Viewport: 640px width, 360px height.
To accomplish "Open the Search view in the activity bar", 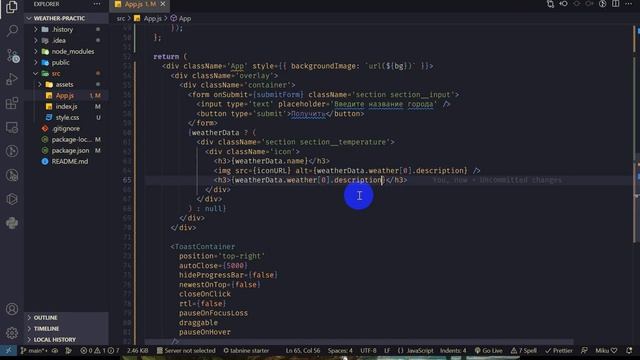I will tap(12, 31).
